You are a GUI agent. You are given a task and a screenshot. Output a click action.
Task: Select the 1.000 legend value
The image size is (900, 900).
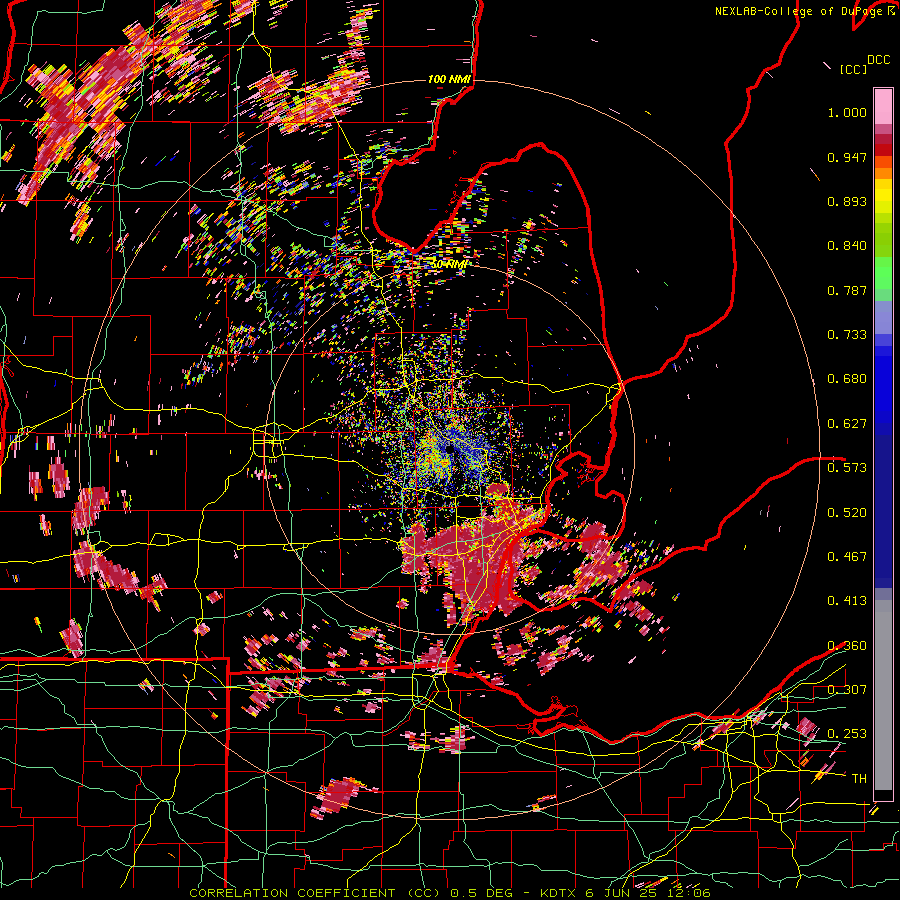[x=847, y=112]
